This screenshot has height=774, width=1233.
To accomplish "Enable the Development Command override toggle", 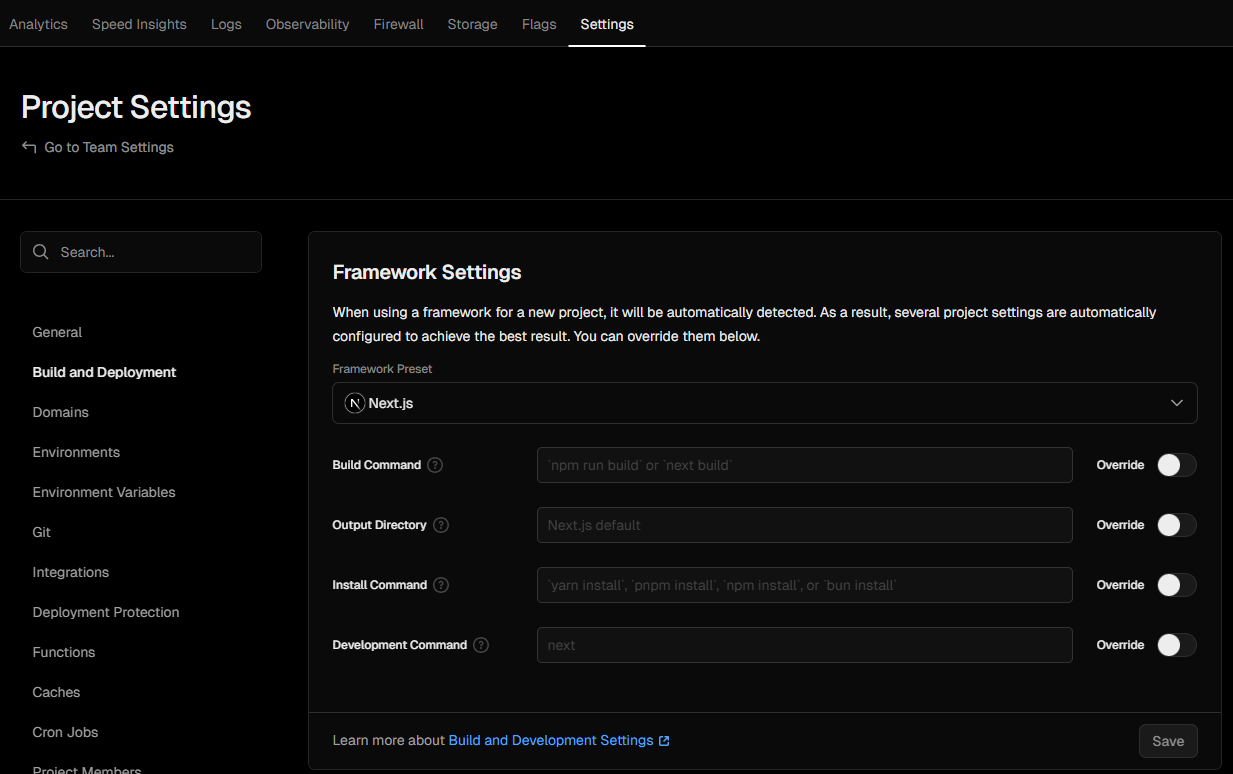I will point(1176,645).
